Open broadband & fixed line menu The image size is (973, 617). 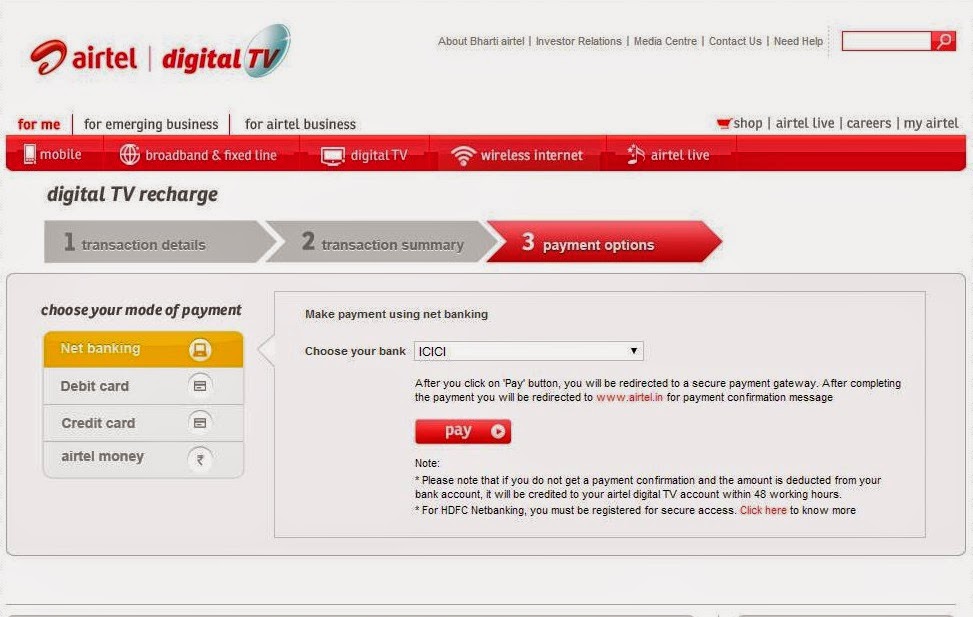[x=198, y=155]
